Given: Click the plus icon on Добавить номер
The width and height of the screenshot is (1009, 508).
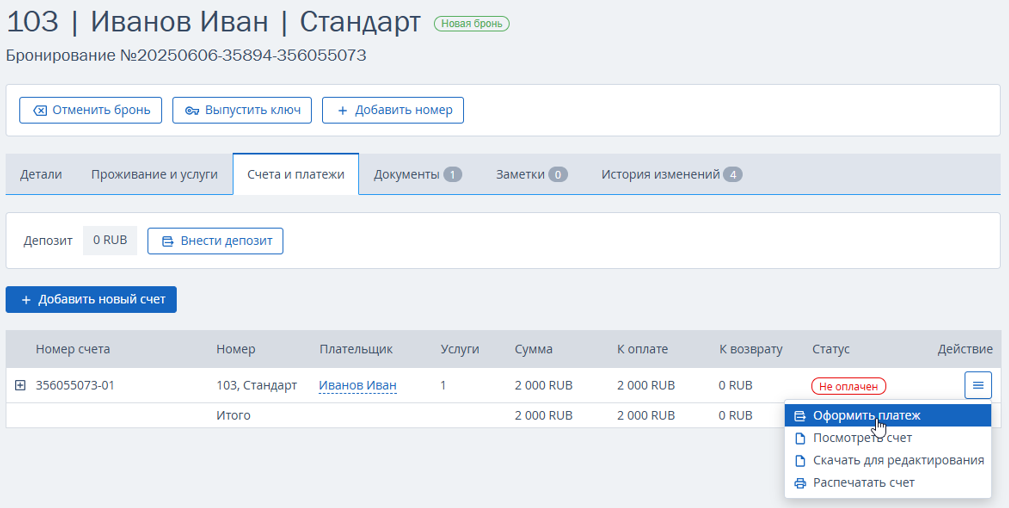Looking at the screenshot, I should click(342, 111).
